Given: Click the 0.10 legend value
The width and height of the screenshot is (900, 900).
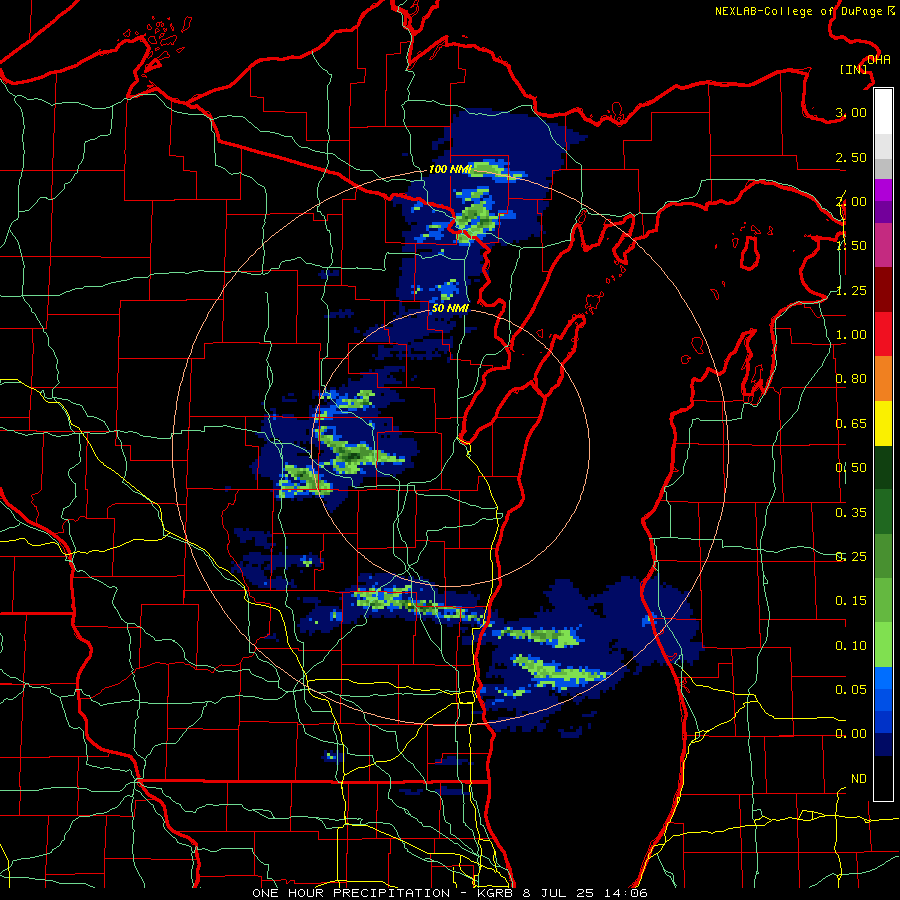Looking at the screenshot, I should point(851,646).
